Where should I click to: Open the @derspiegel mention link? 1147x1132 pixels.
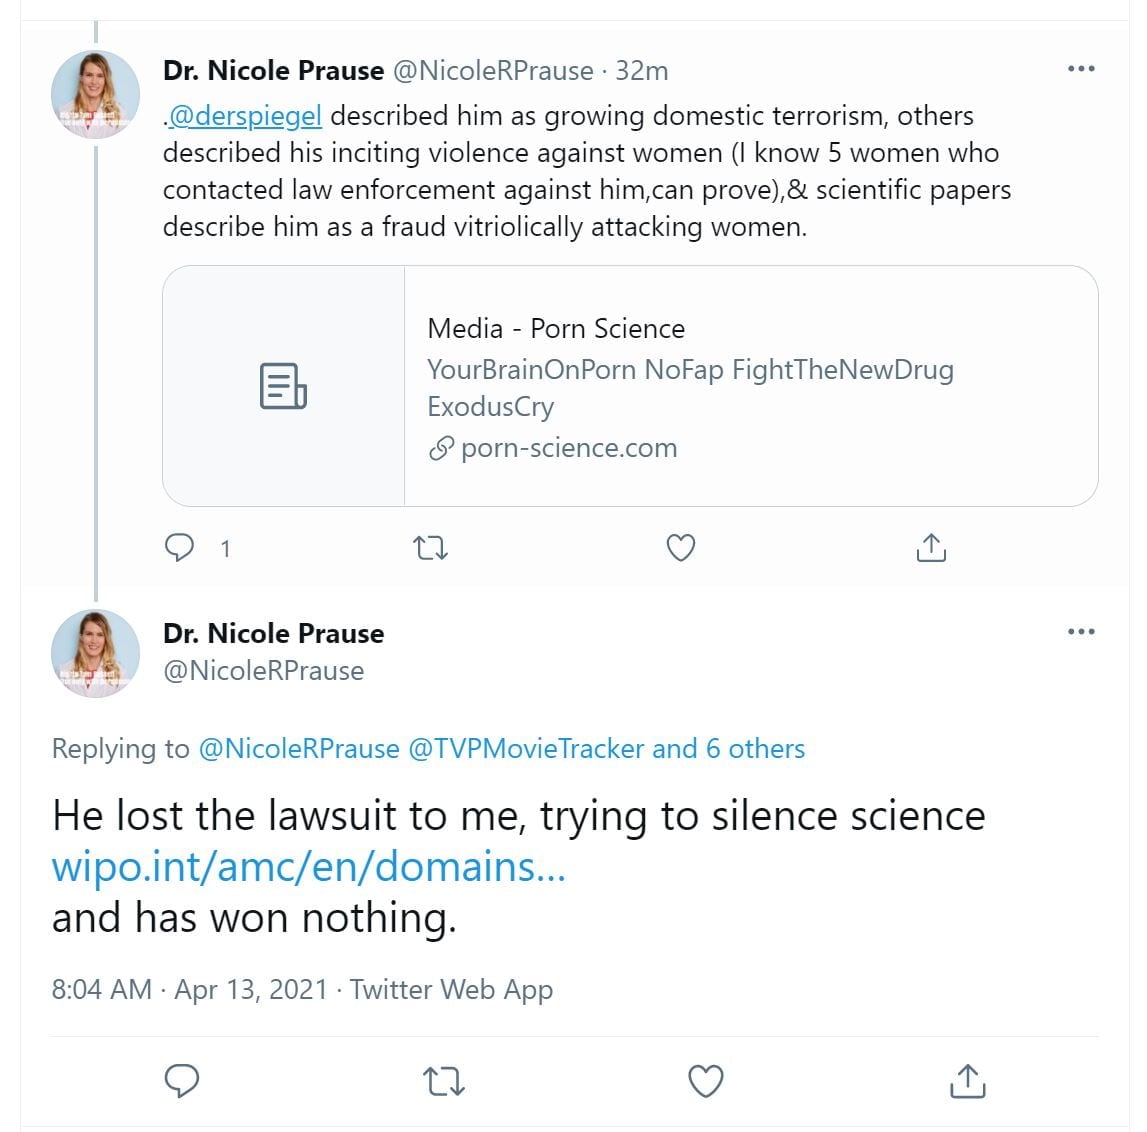pos(245,116)
